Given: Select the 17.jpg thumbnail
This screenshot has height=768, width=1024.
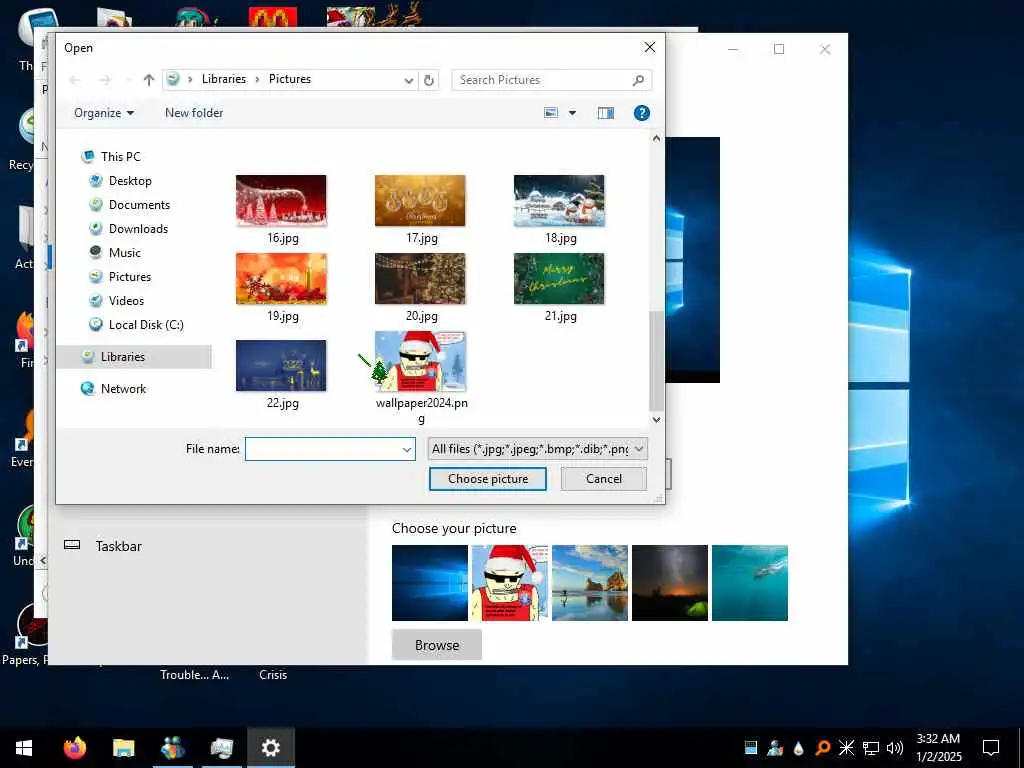Looking at the screenshot, I should click(420, 200).
